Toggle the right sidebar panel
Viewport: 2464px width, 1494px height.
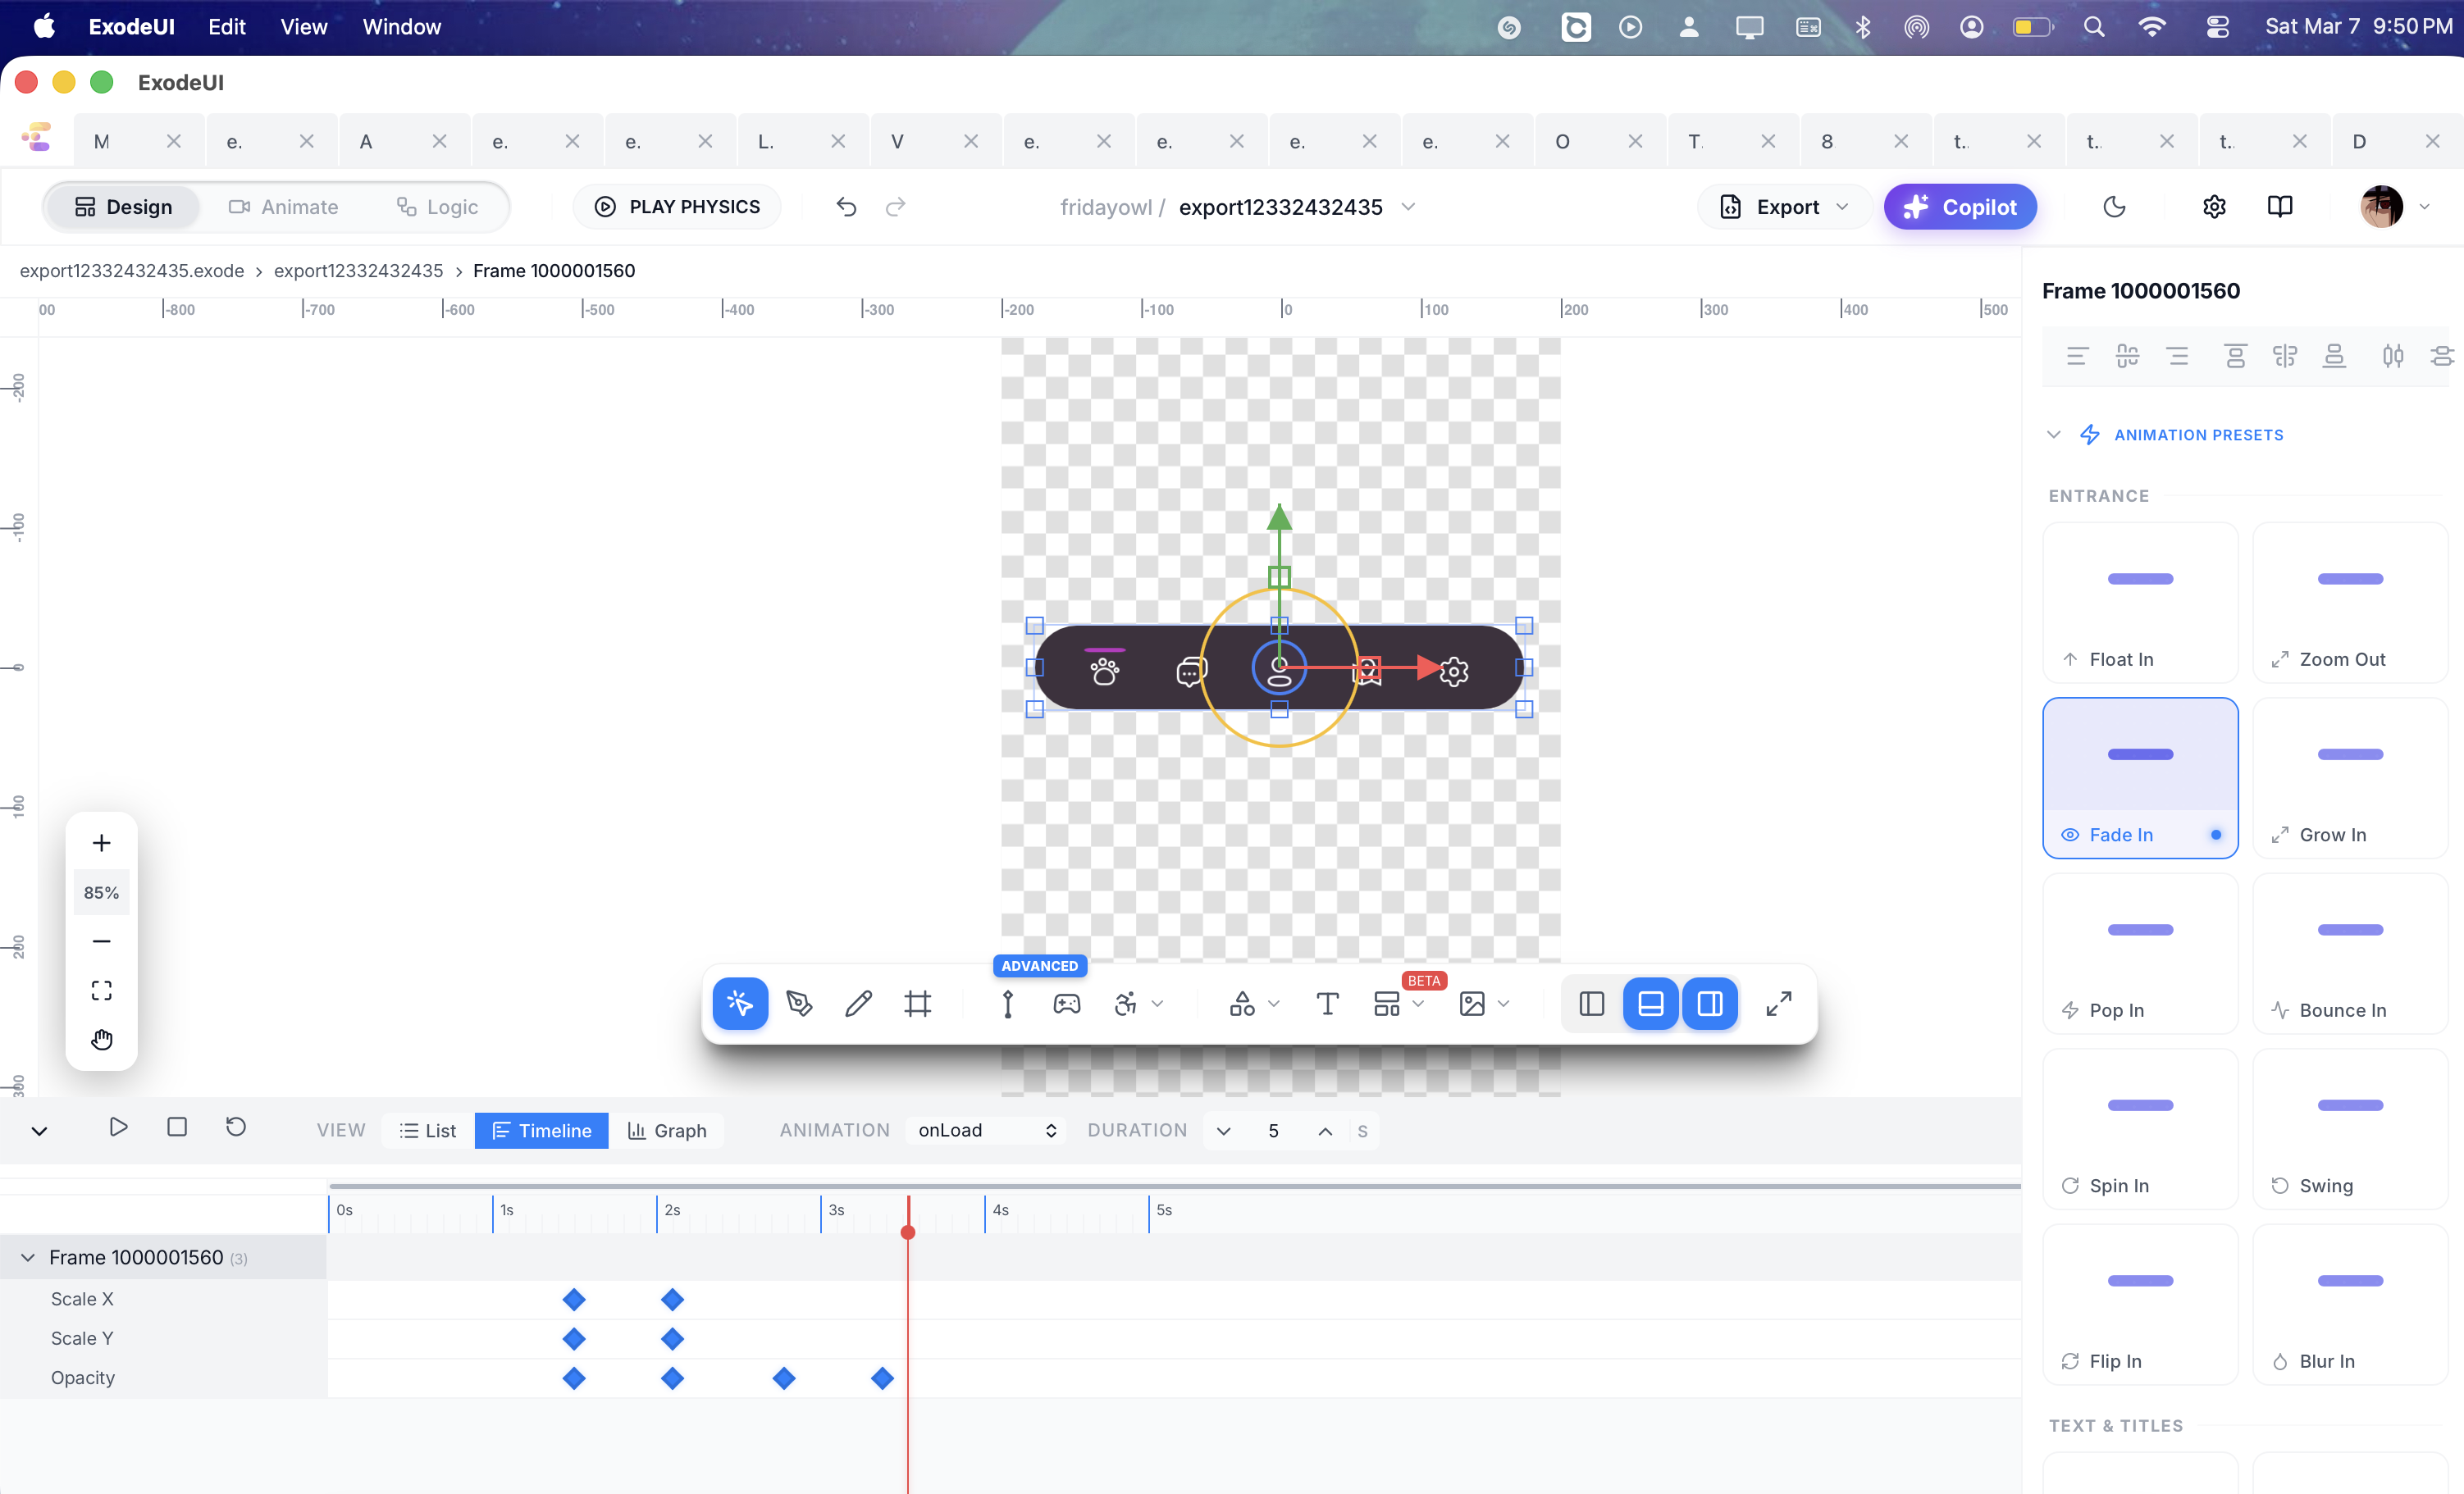click(x=1710, y=1004)
